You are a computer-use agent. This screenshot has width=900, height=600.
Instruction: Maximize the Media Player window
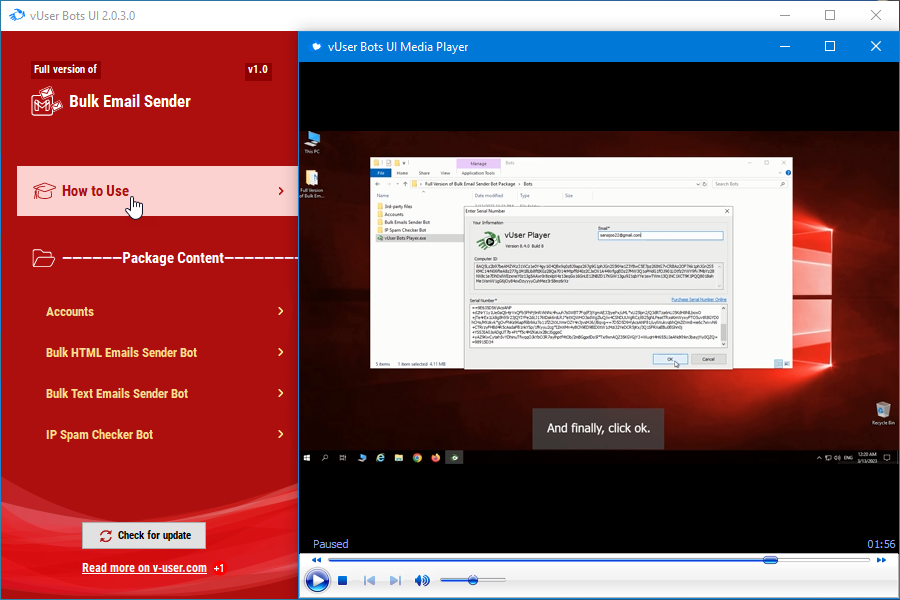pos(830,46)
